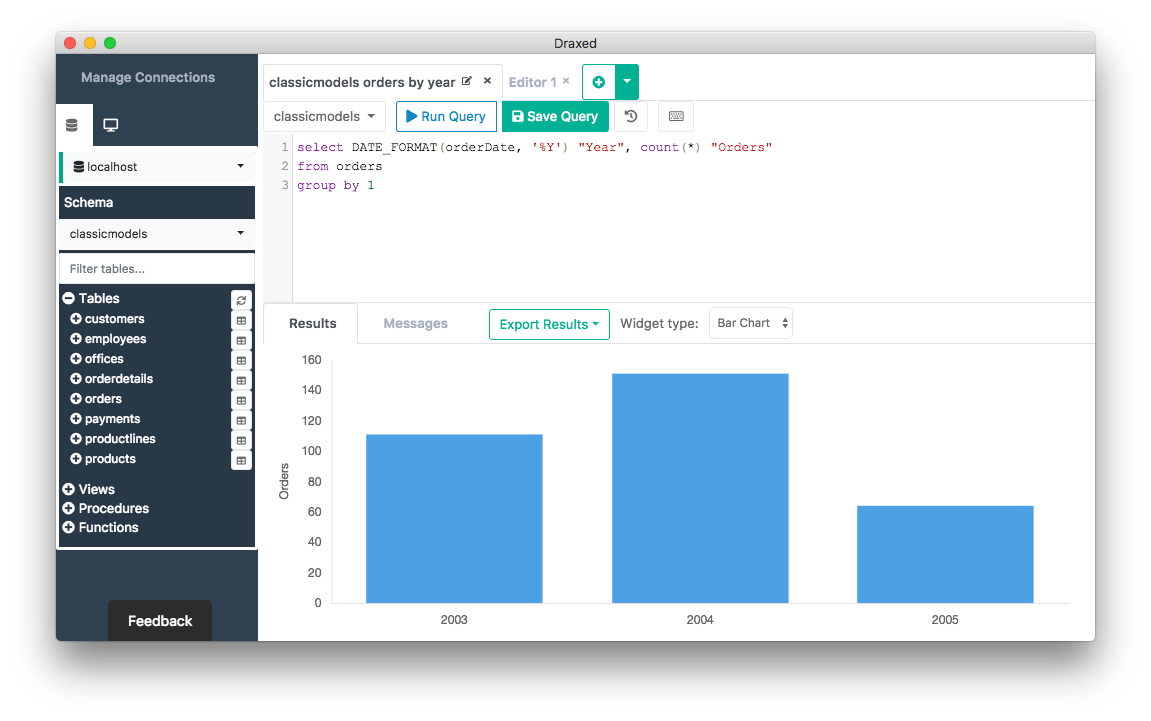The height and width of the screenshot is (721, 1151).
Task: Click the keyboard shortcuts icon
Action: [676, 116]
